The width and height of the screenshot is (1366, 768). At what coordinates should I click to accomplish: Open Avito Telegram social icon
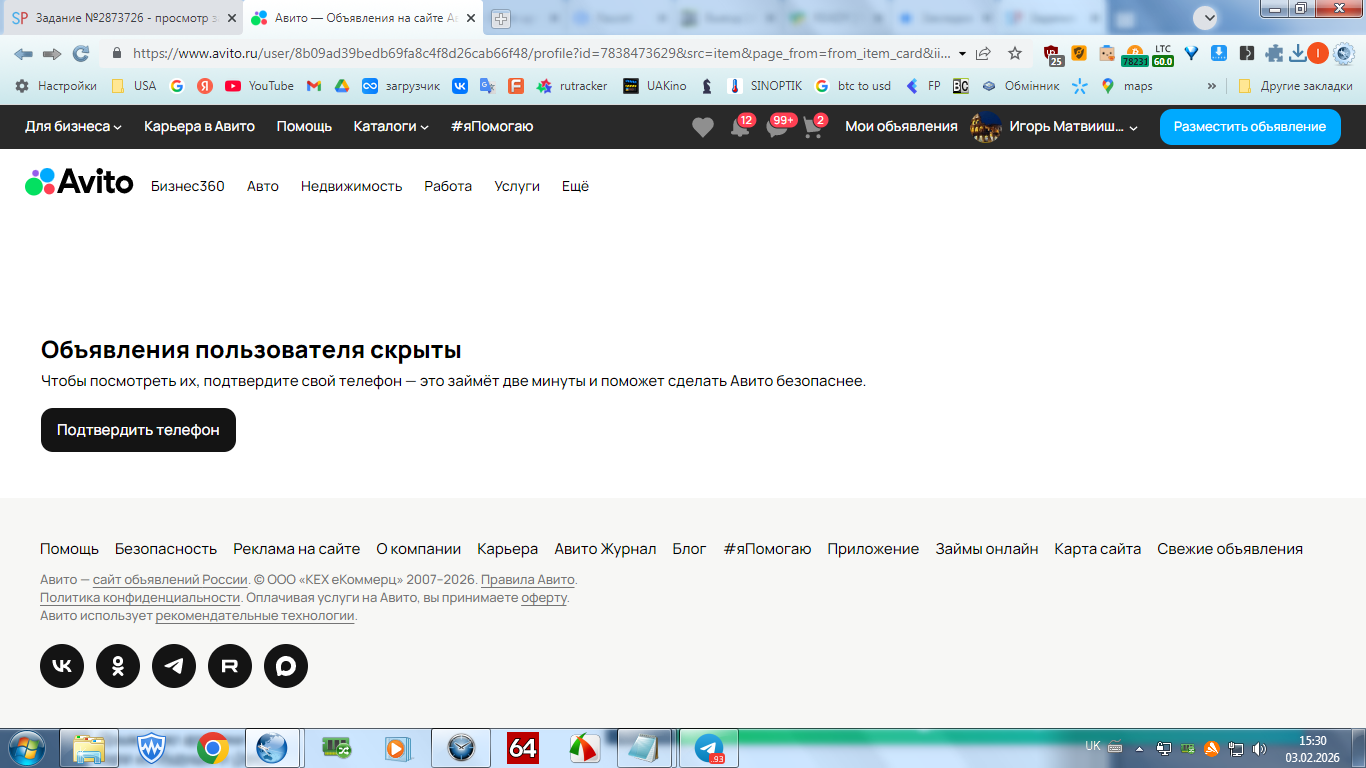tap(174, 666)
